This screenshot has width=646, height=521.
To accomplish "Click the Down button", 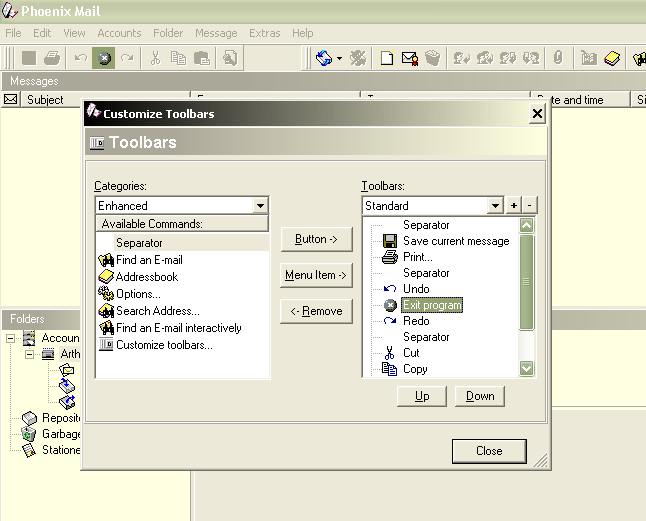I will (480, 396).
